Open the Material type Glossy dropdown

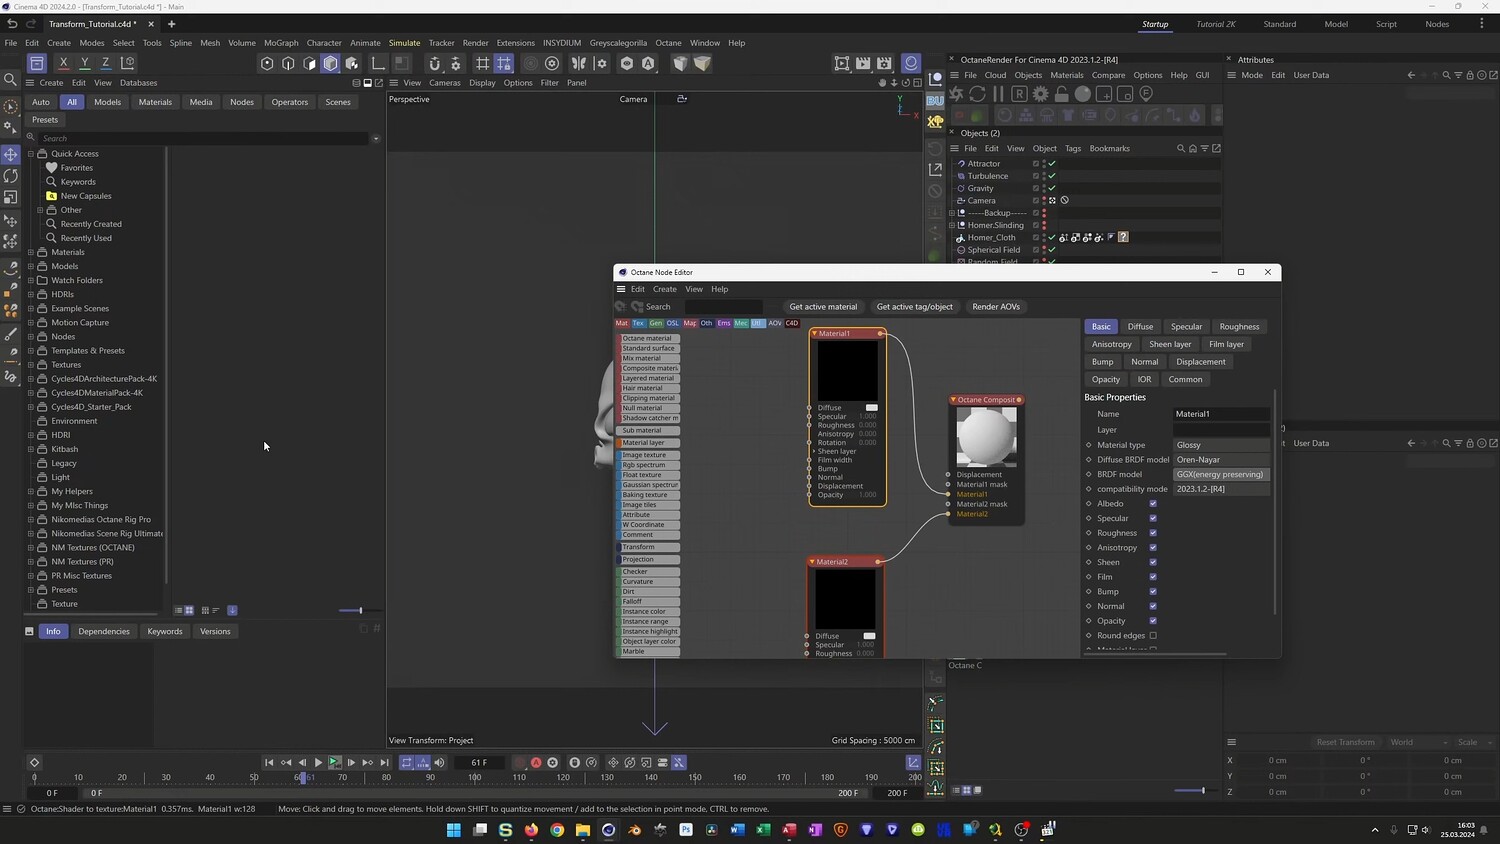1221,445
